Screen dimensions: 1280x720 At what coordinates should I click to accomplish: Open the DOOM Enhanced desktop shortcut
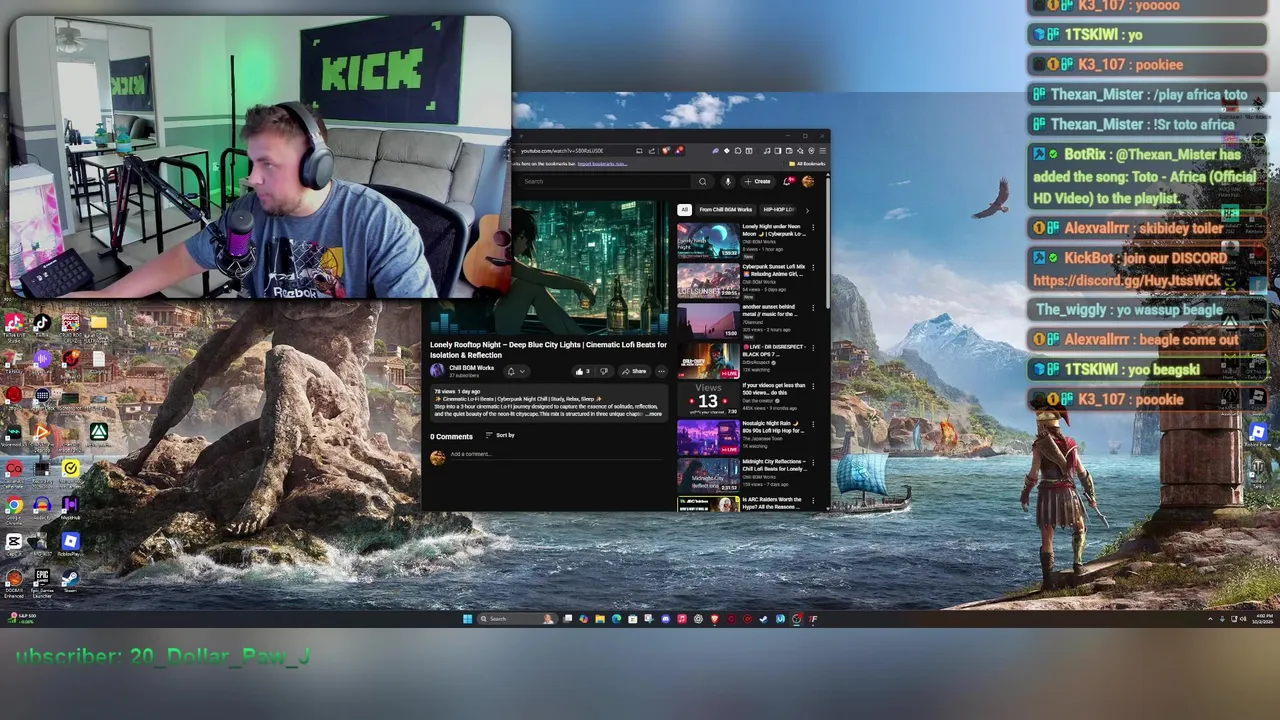point(14,584)
